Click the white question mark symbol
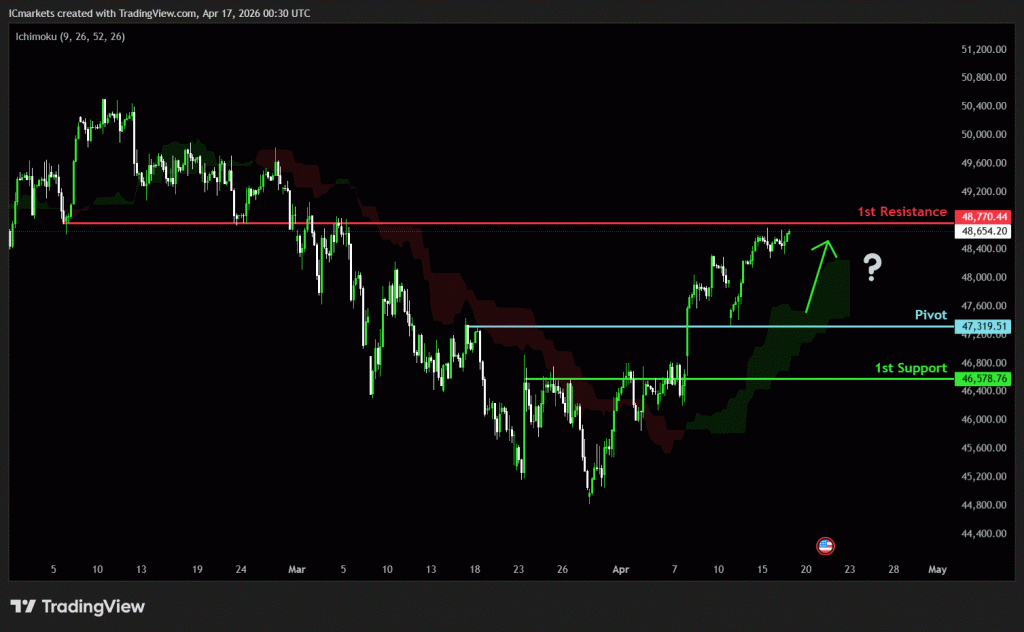This screenshot has height=632, width=1024. [x=872, y=267]
